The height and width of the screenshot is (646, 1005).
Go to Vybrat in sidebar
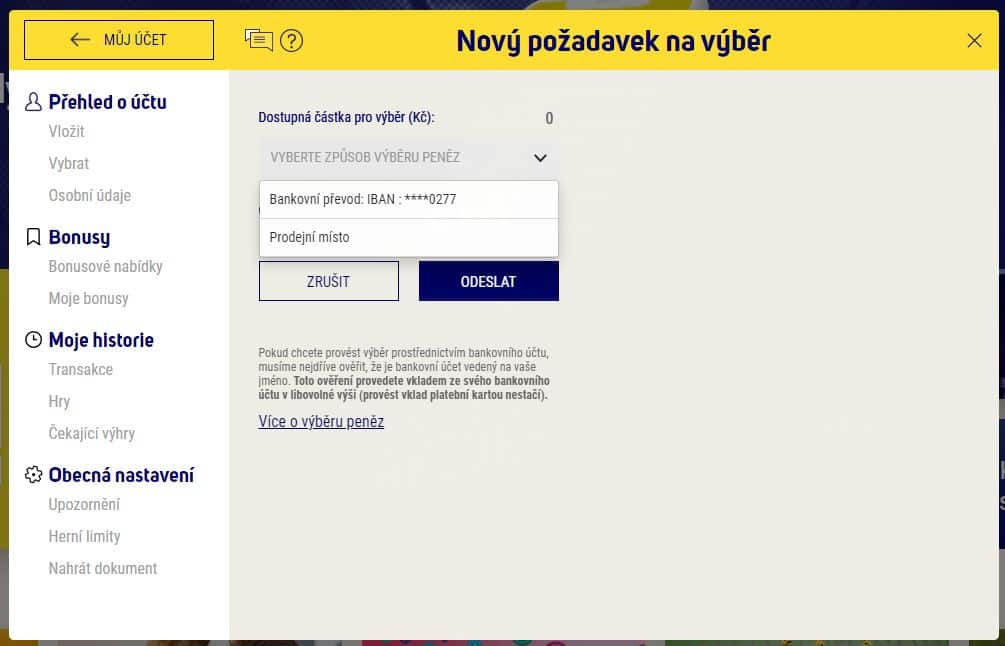[69, 163]
